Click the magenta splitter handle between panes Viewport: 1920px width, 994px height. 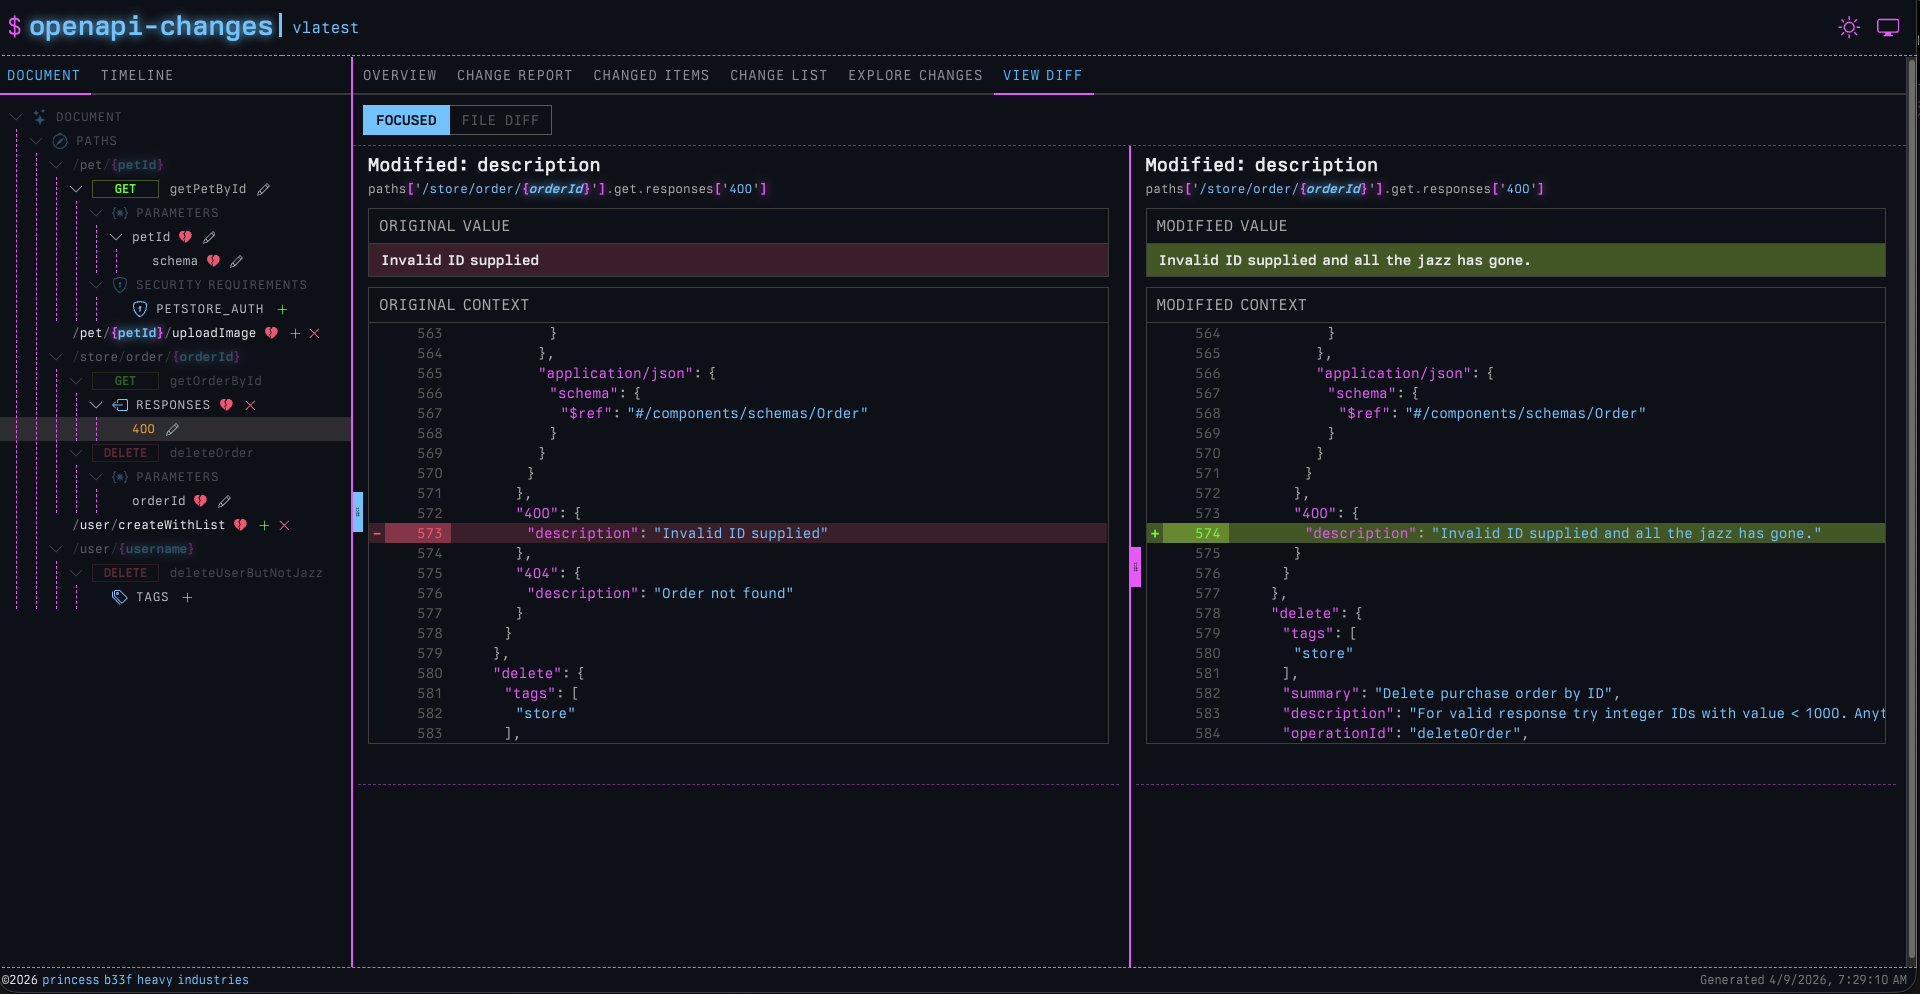coord(1135,567)
